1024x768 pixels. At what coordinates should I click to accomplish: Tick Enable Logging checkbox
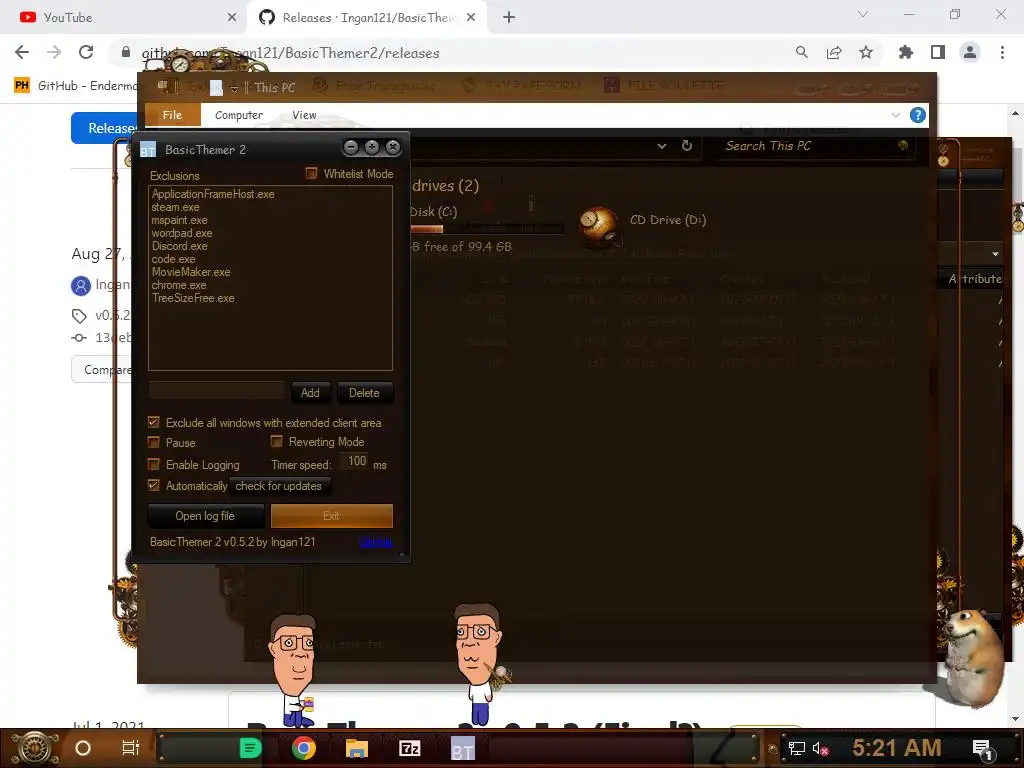pyautogui.click(x=153, y=464)
